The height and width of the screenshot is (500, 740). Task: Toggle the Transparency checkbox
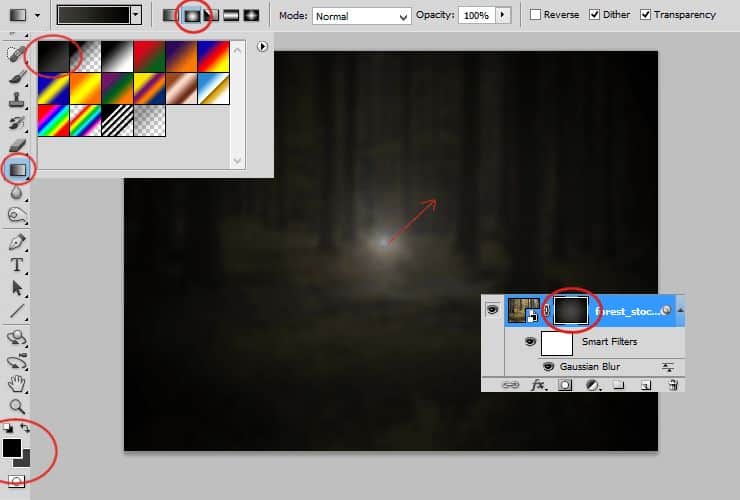click(x=645, y=15)
